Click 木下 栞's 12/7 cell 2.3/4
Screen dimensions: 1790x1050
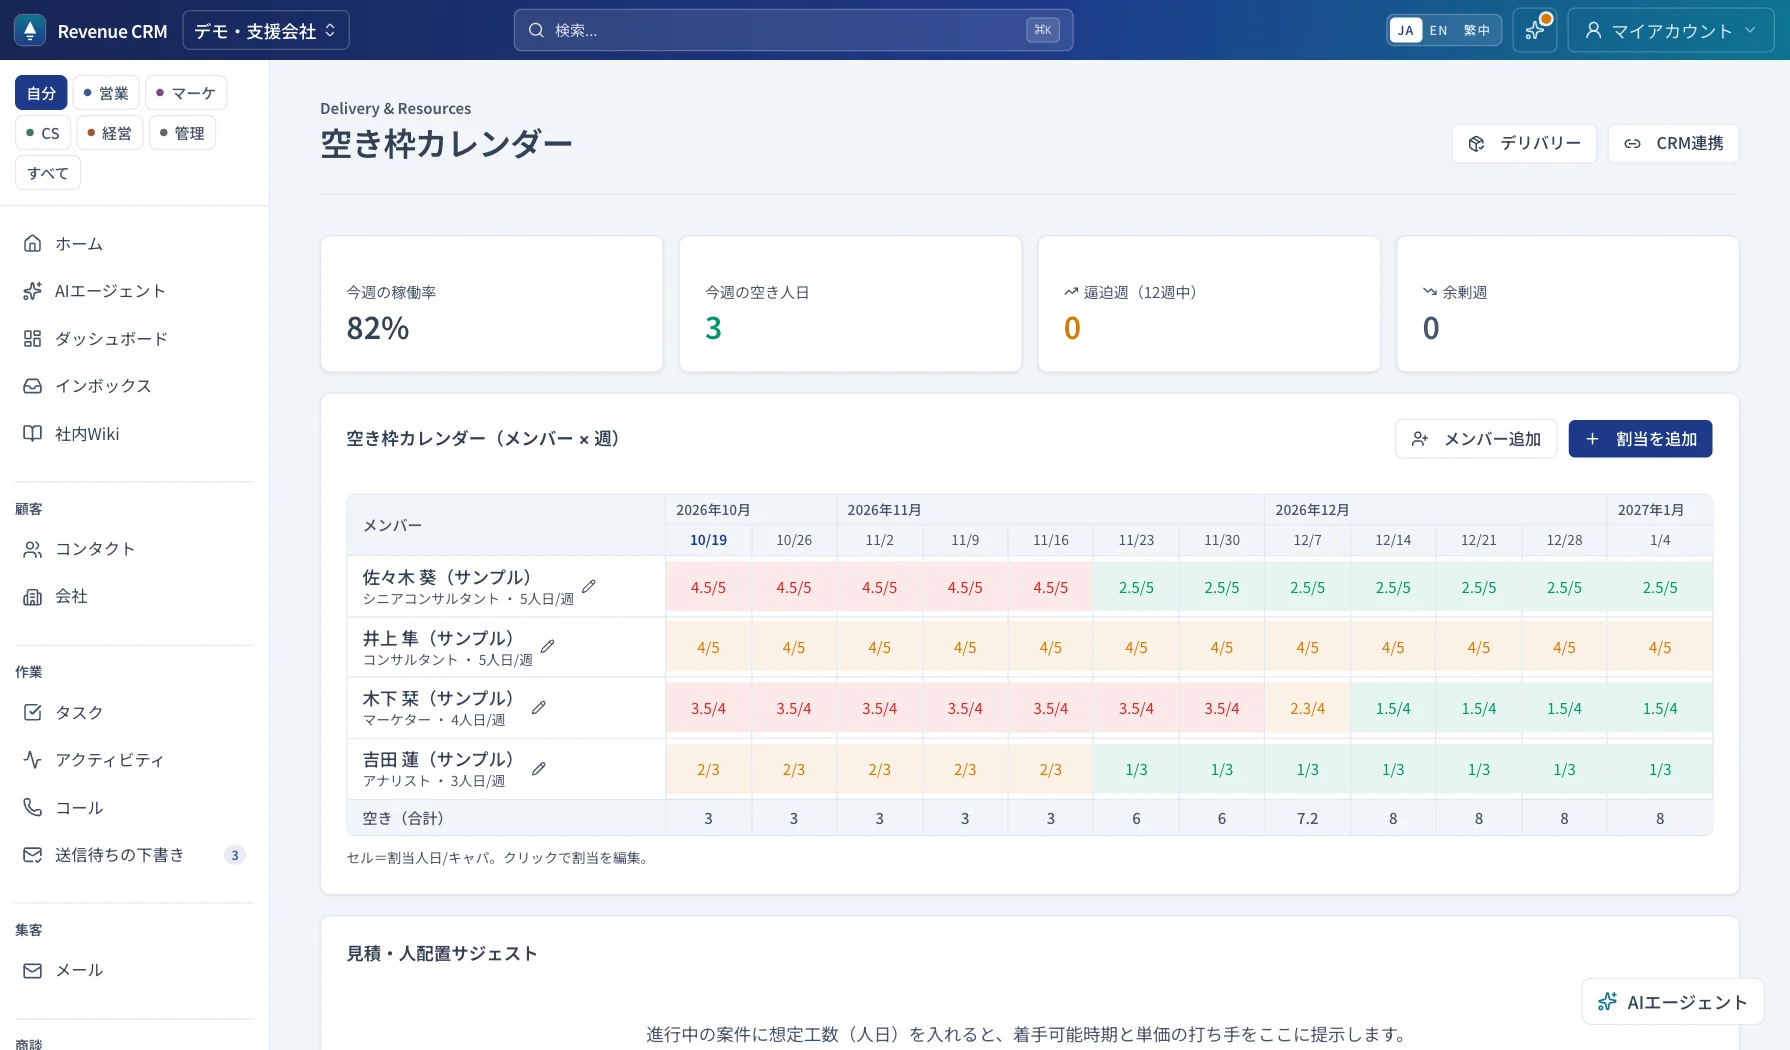click(x=1307, y=708)
